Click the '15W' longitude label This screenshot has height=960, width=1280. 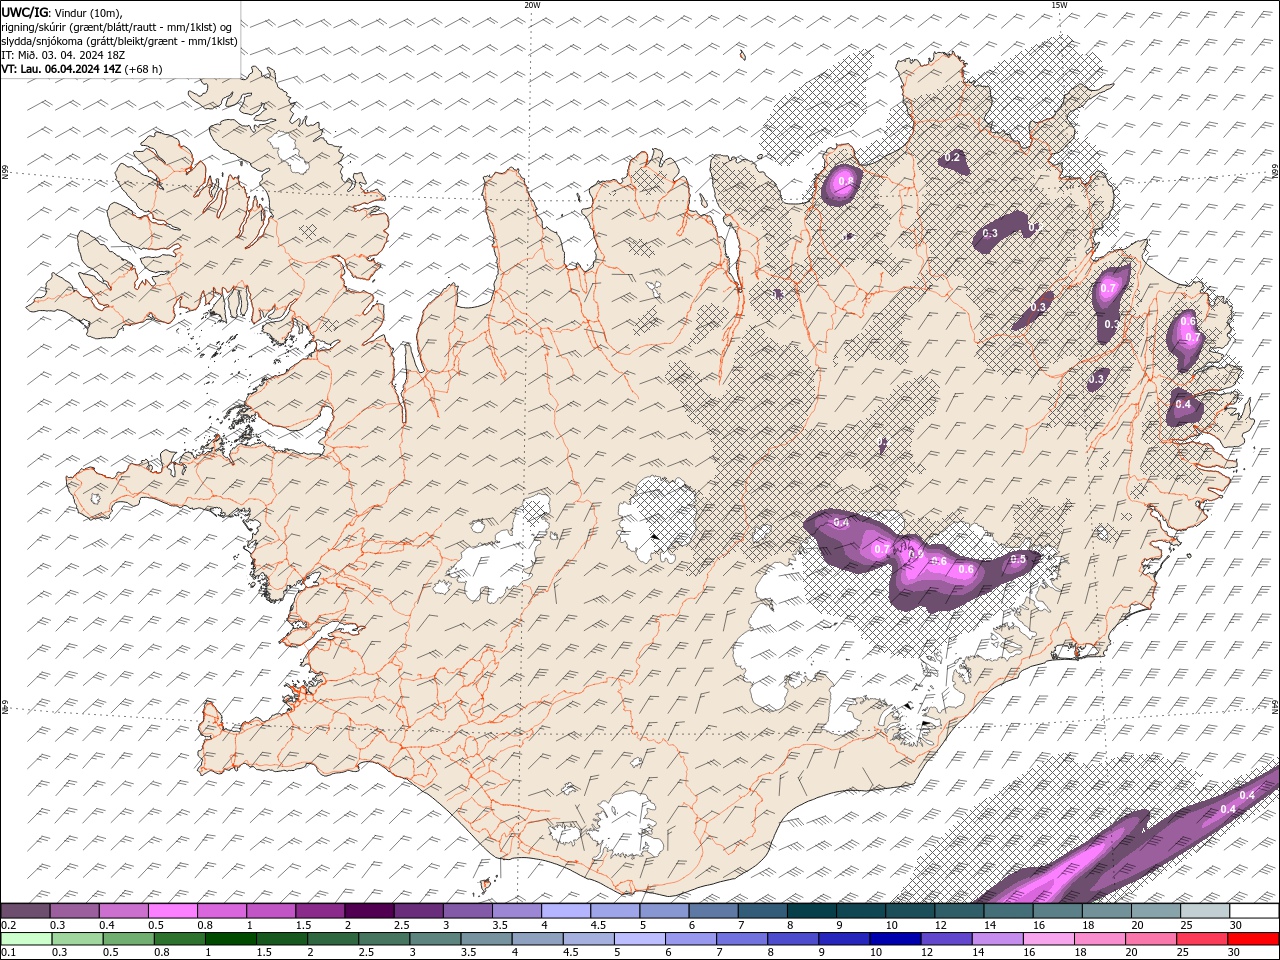pos(1059,5)
